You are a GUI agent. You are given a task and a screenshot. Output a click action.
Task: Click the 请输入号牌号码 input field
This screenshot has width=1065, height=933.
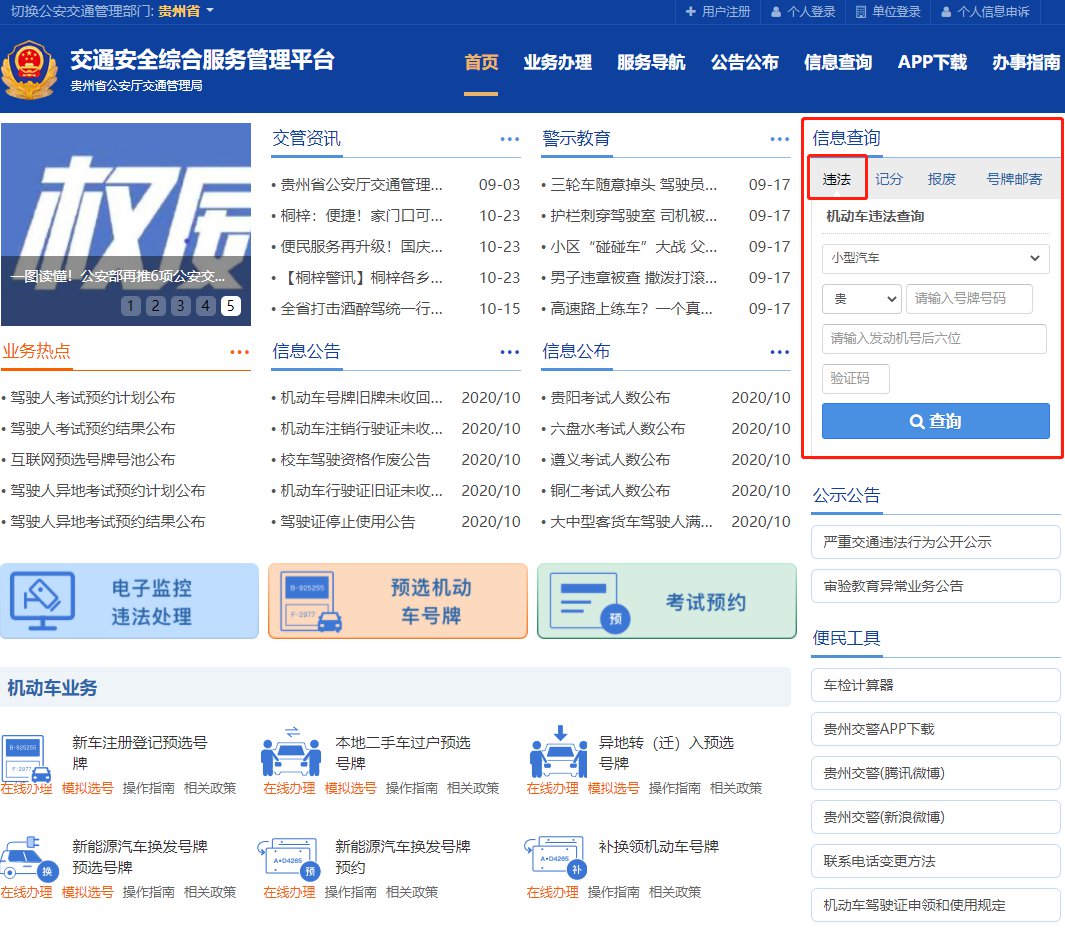point(968,299)
